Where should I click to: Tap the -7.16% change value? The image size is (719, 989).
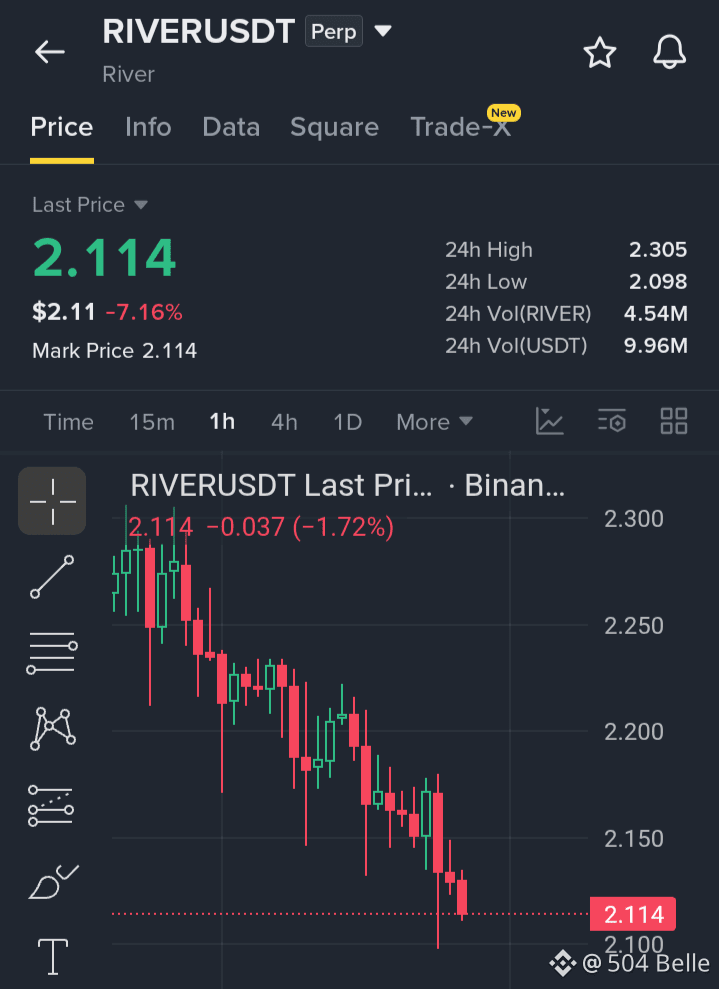point(144,312)
